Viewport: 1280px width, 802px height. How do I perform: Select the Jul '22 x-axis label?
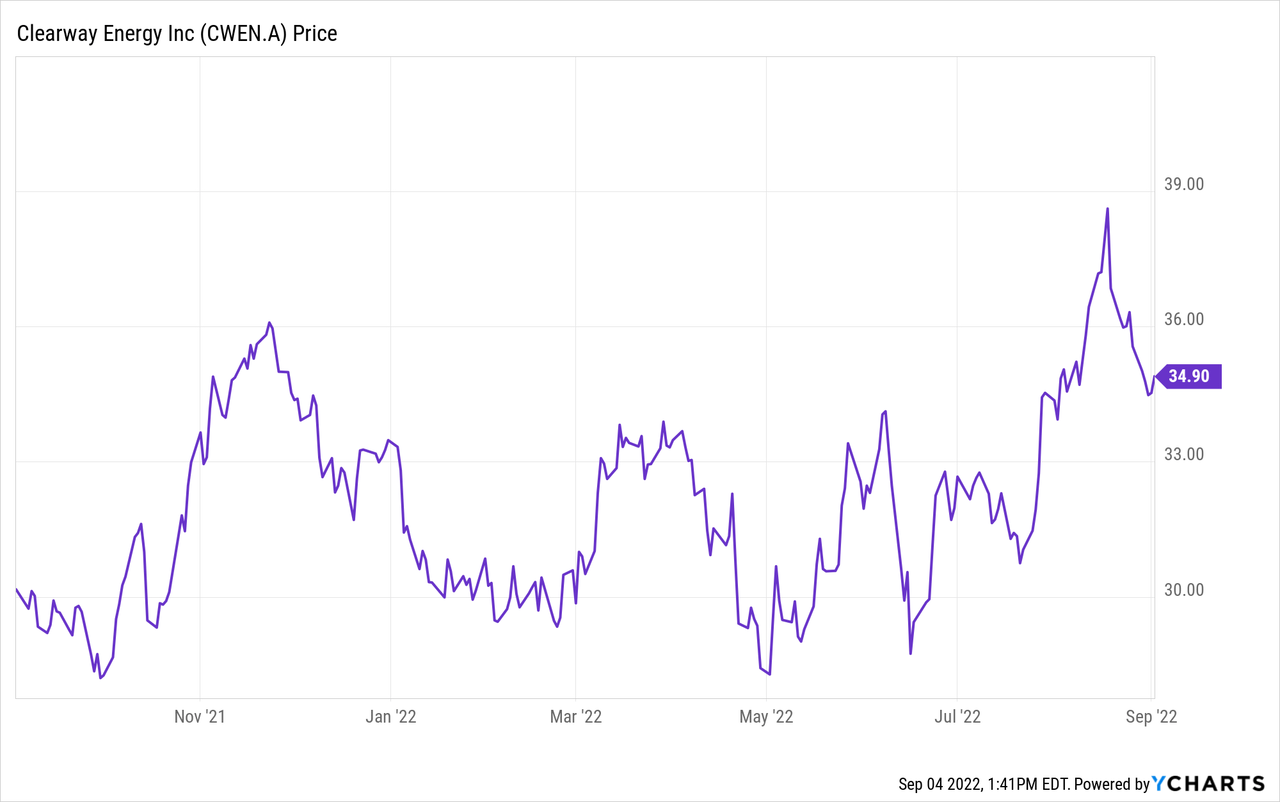point(957,716)
